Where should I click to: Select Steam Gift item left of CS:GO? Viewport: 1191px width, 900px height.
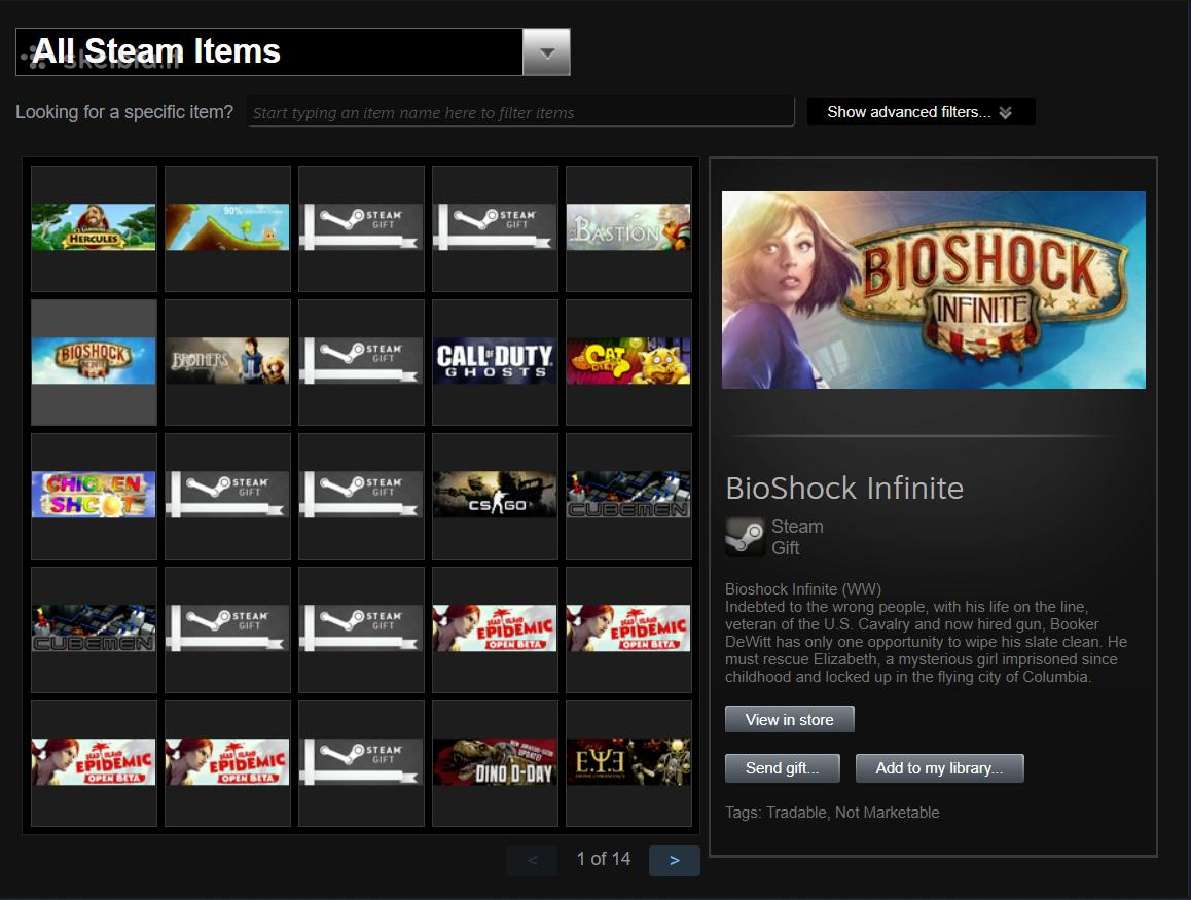(361, 495)
